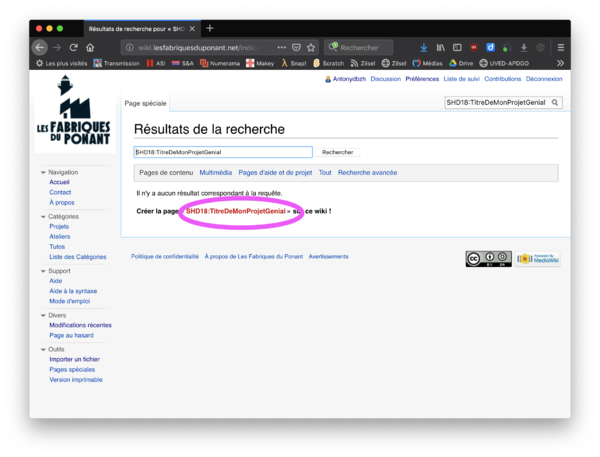Go to the browser home page icon

point(90,47)
